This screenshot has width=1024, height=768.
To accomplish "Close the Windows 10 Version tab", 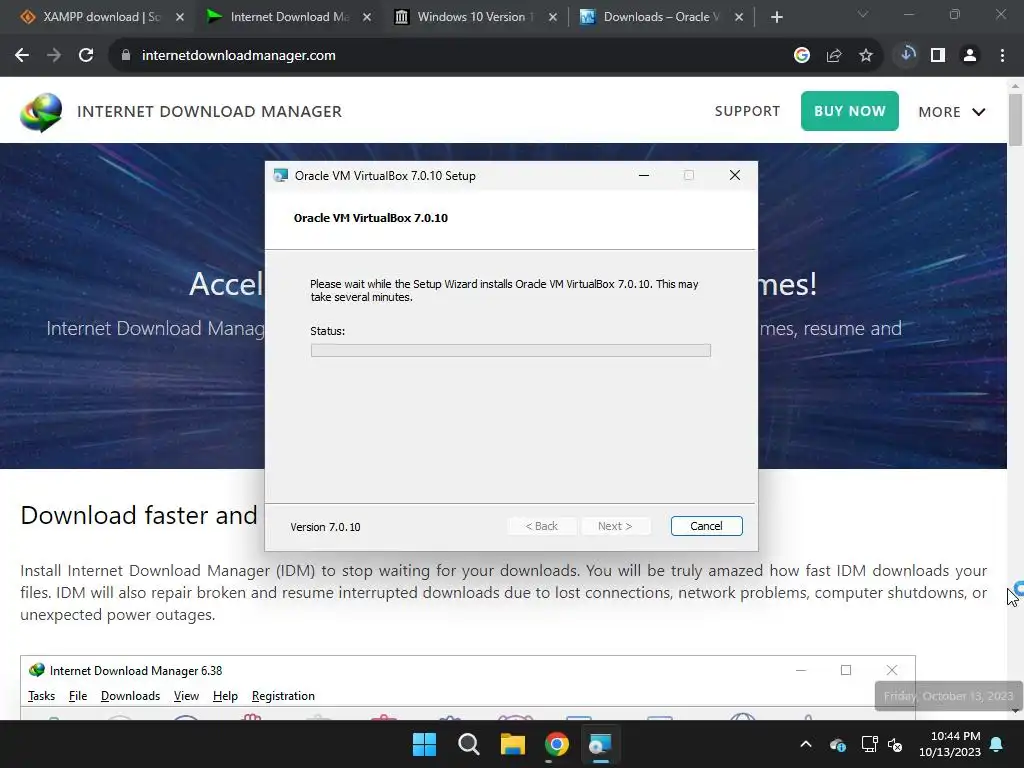I will click(x=553, y=17).
